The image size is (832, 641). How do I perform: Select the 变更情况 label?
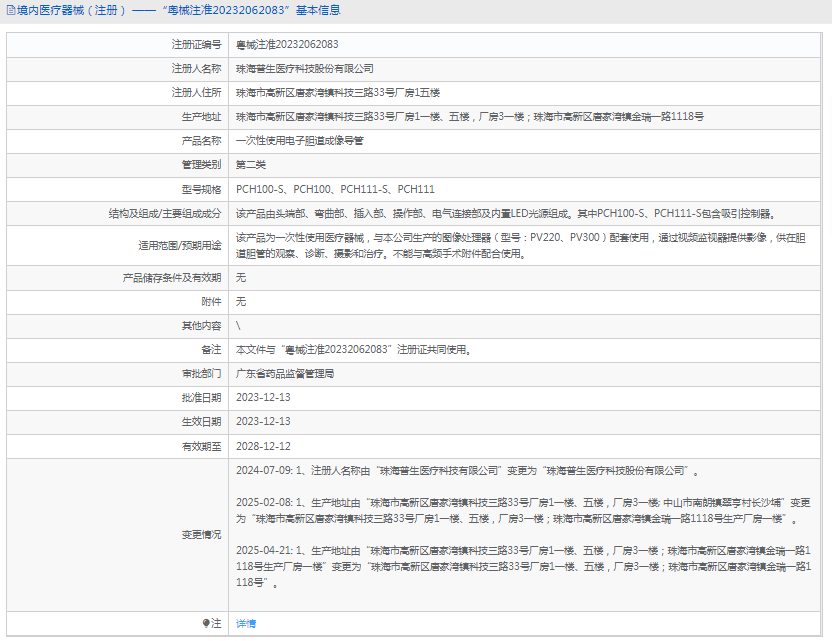202,534
